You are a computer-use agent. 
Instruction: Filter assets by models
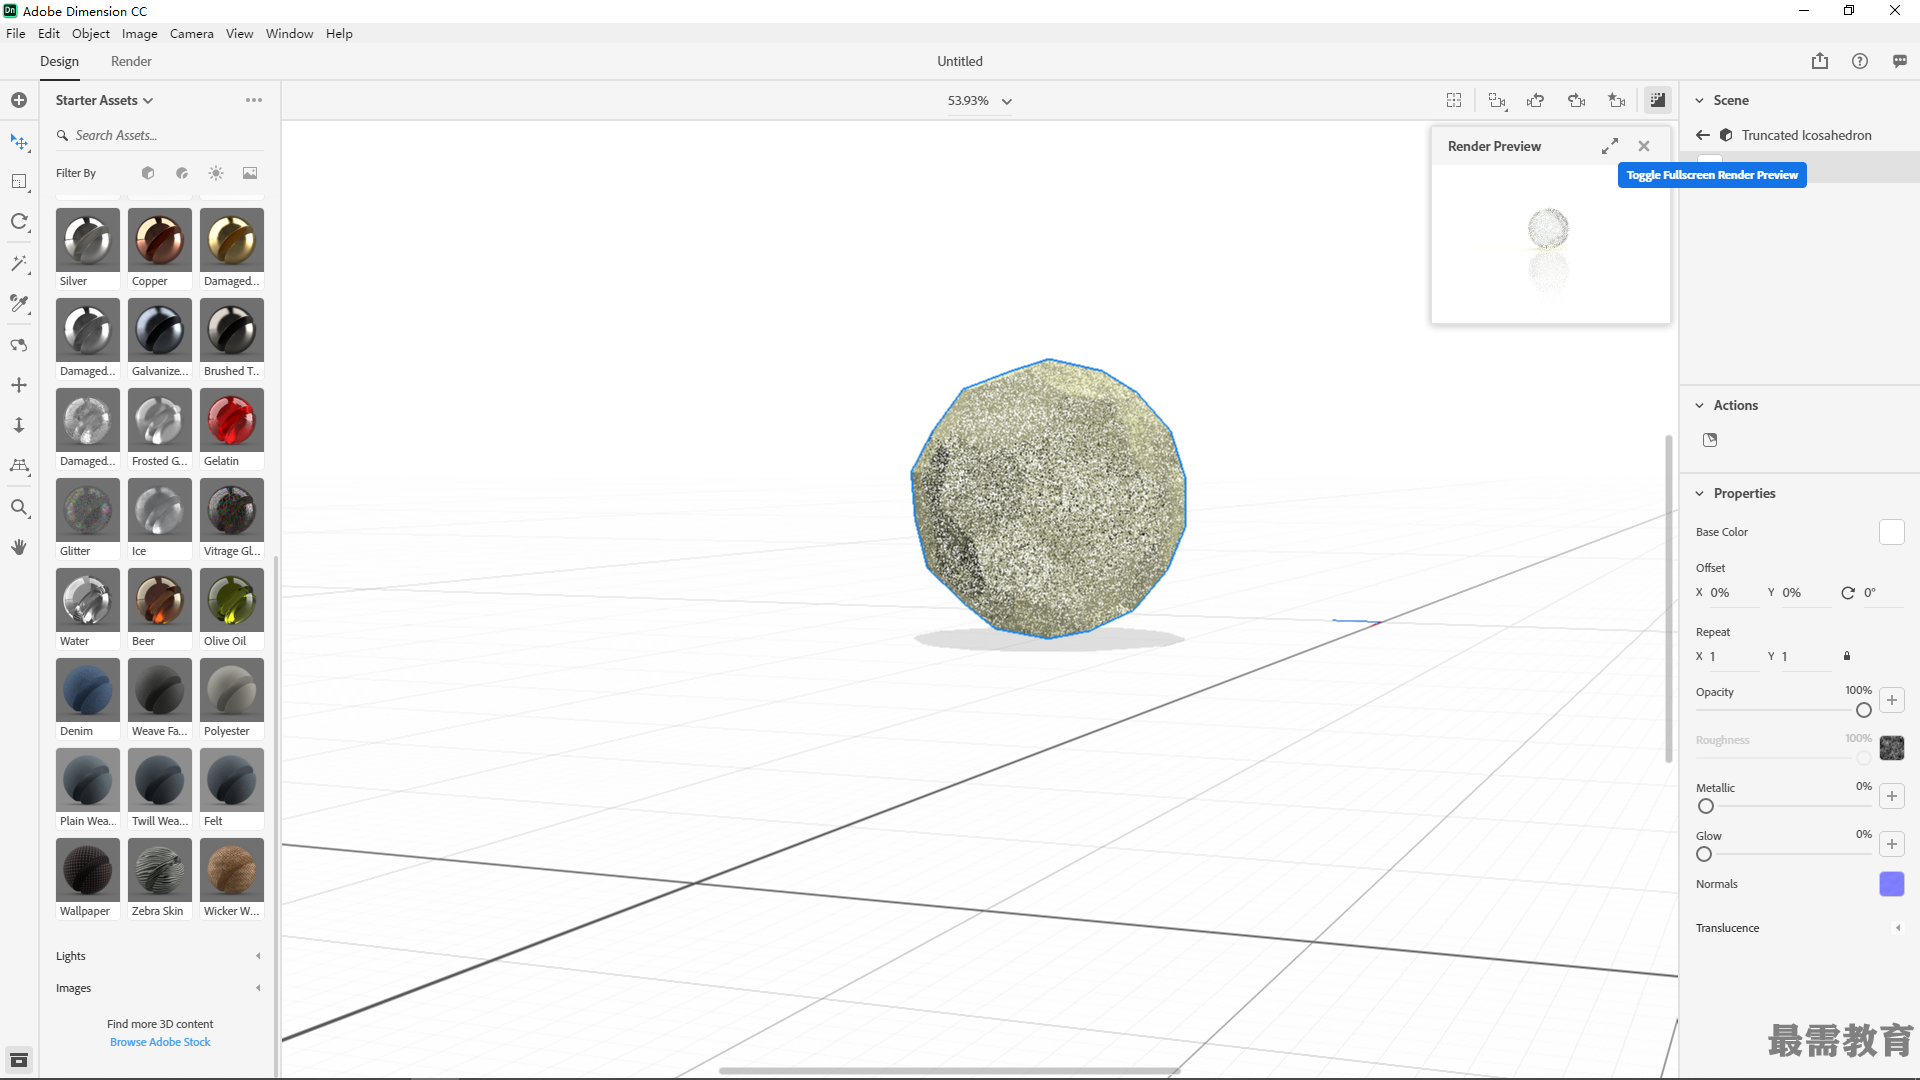point(148,173)
